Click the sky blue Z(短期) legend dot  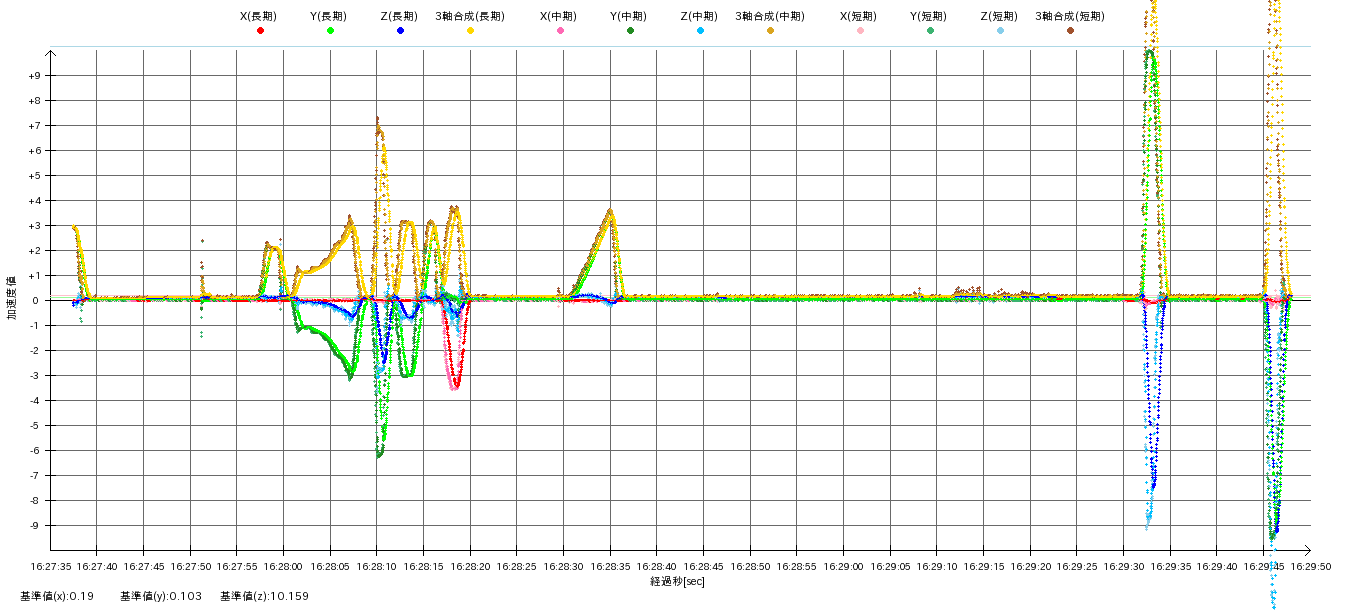[1000, 31]
